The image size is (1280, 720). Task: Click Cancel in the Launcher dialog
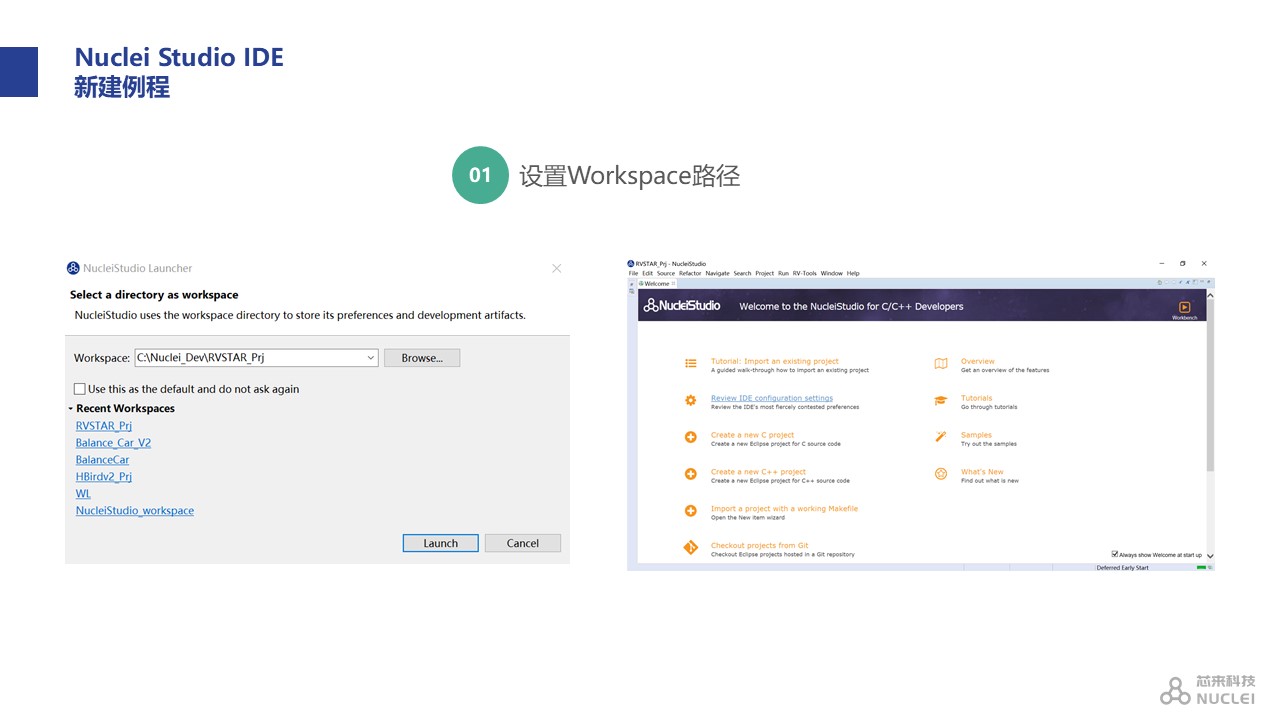(522, 543)
